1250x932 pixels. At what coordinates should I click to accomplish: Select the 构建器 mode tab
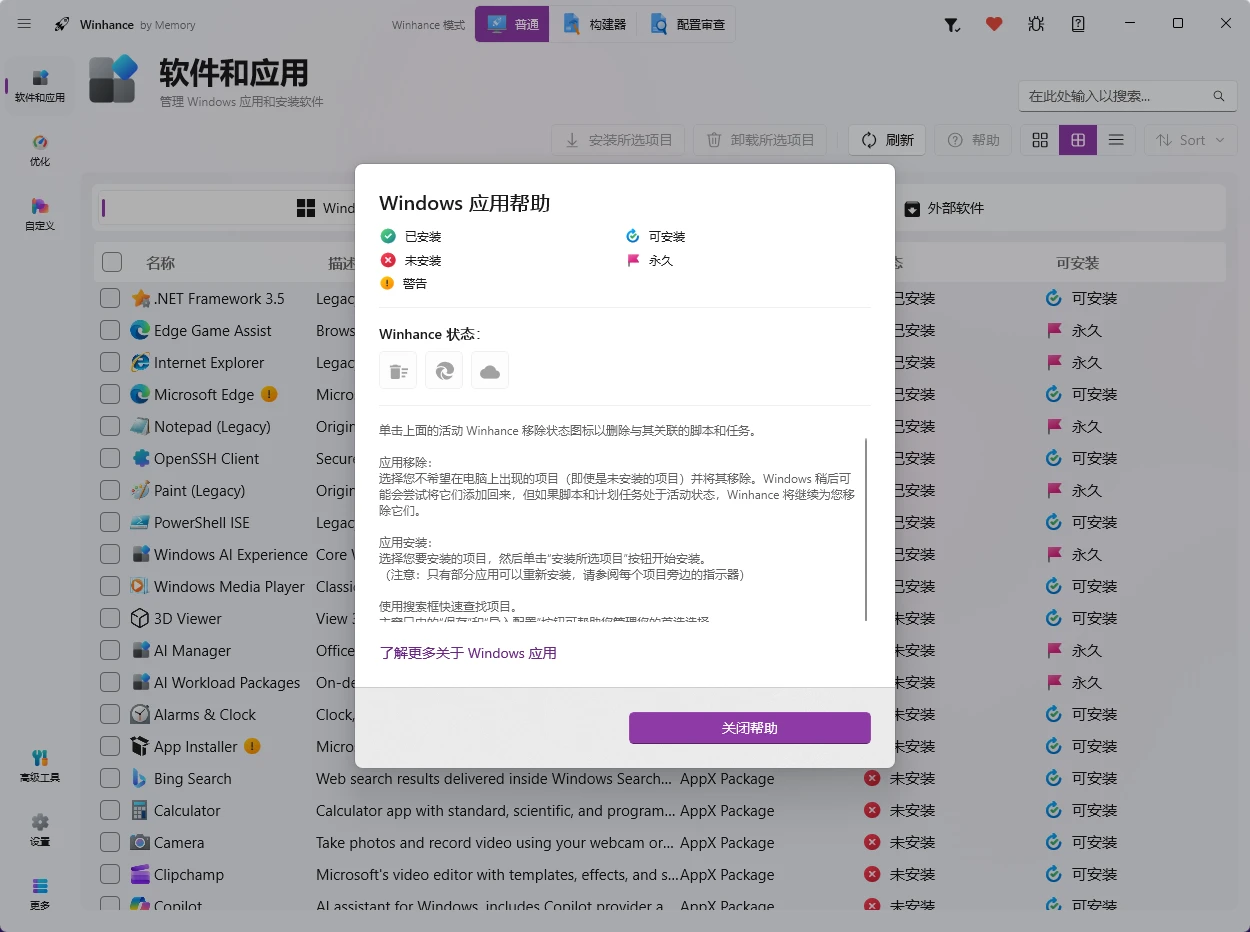(x=594, y=24)
